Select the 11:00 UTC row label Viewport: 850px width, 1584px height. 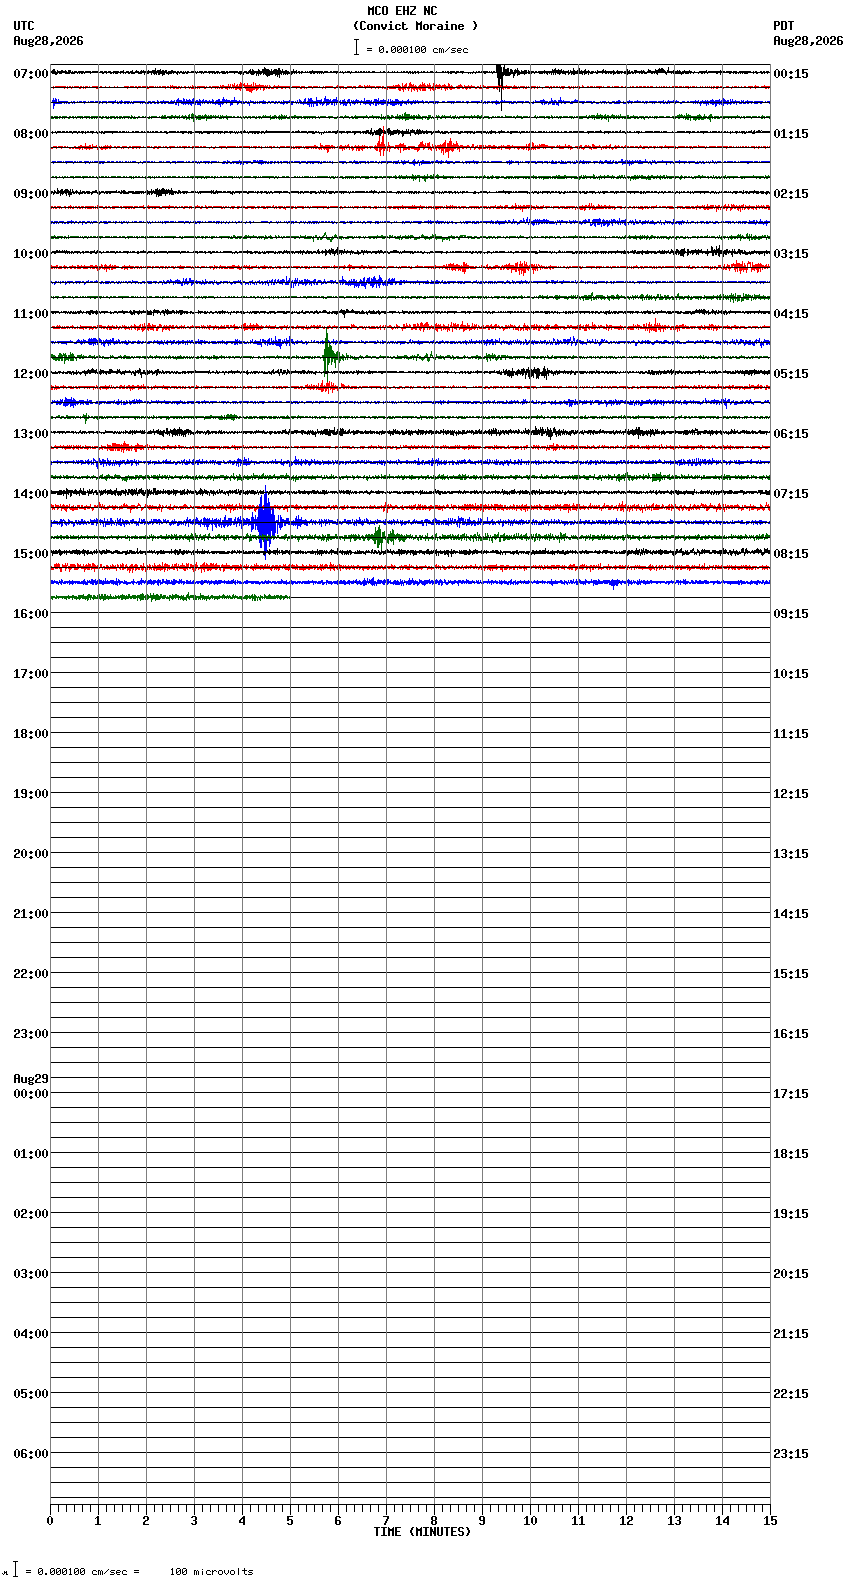tap(31, 313)
